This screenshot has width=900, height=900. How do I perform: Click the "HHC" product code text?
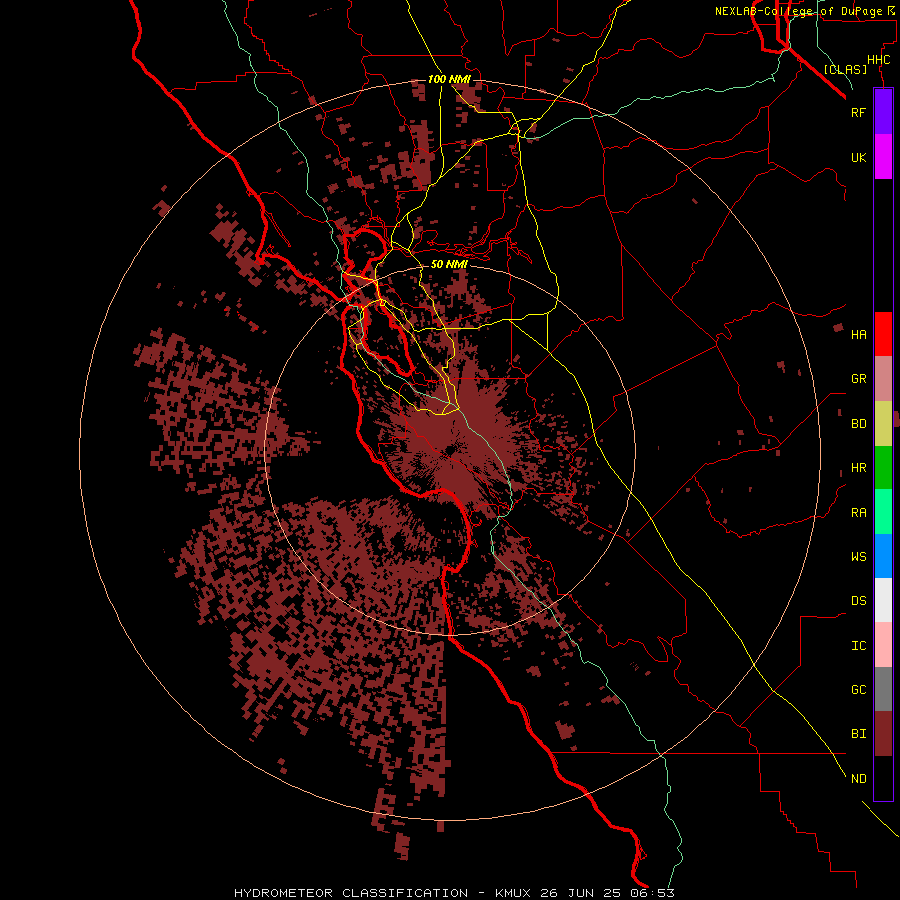point(879,60)
